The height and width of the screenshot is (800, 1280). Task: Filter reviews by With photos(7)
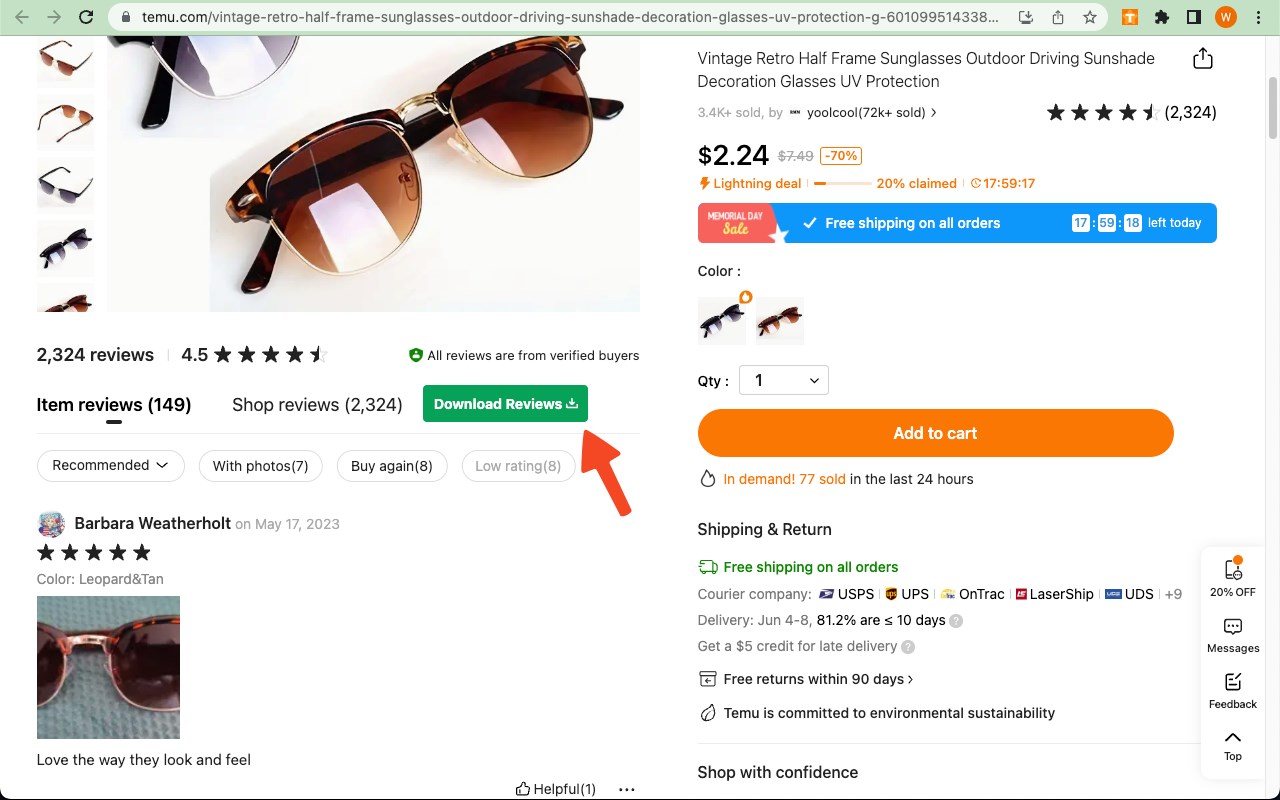260,466
